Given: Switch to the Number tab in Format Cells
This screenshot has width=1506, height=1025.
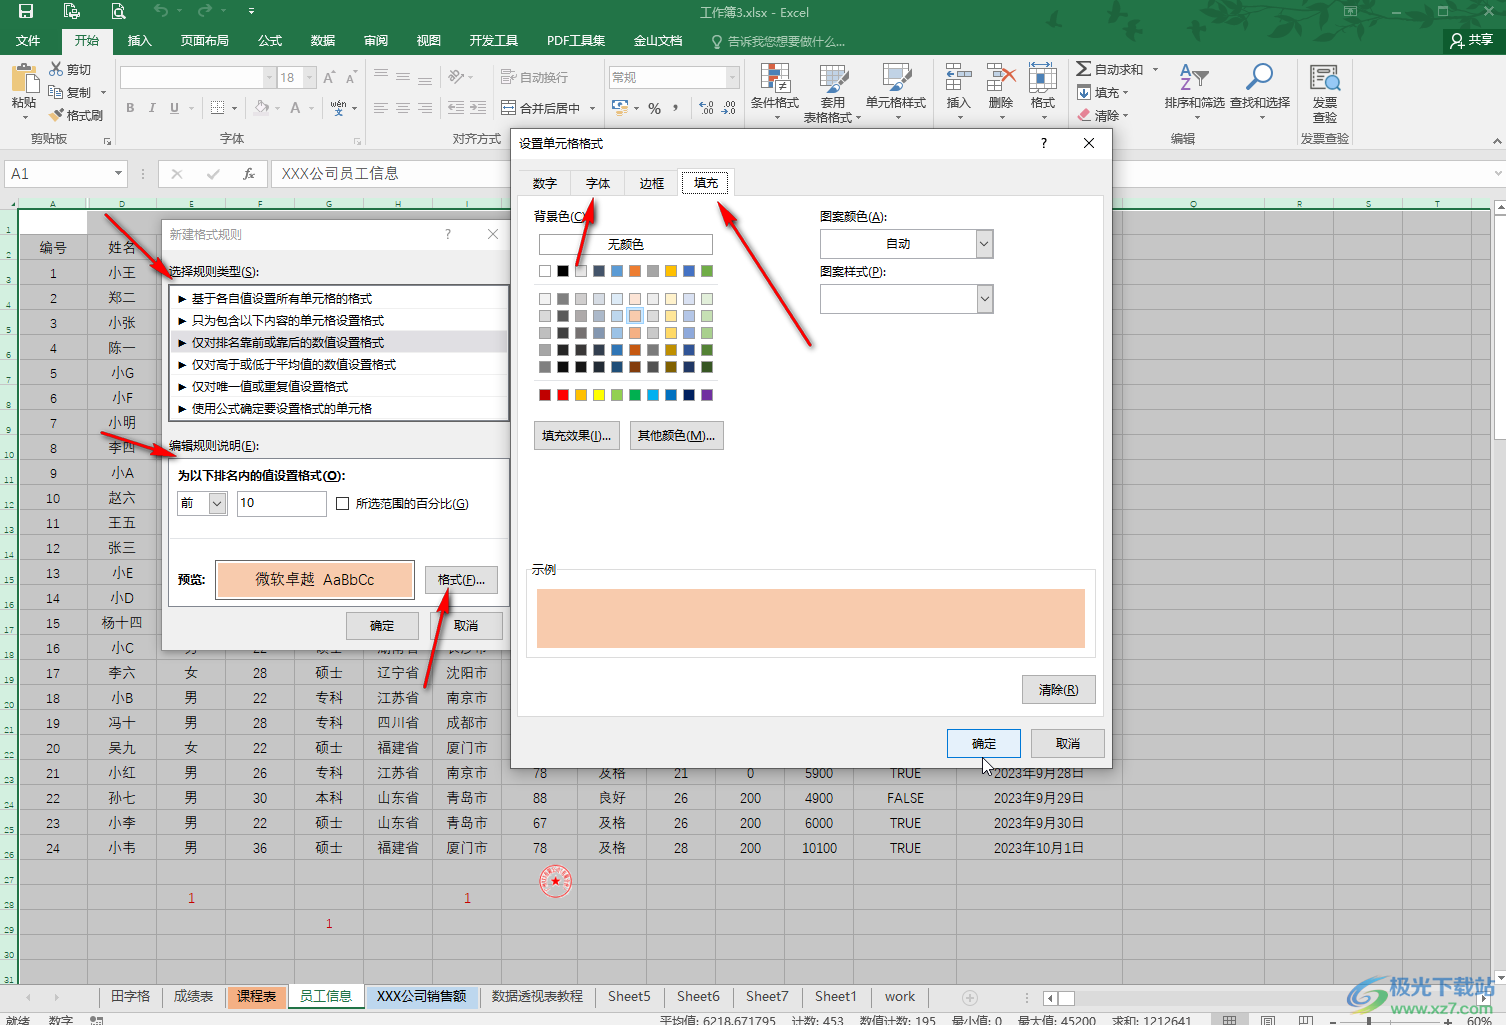Looking at the screenshot, I should (x=544, y=183).
